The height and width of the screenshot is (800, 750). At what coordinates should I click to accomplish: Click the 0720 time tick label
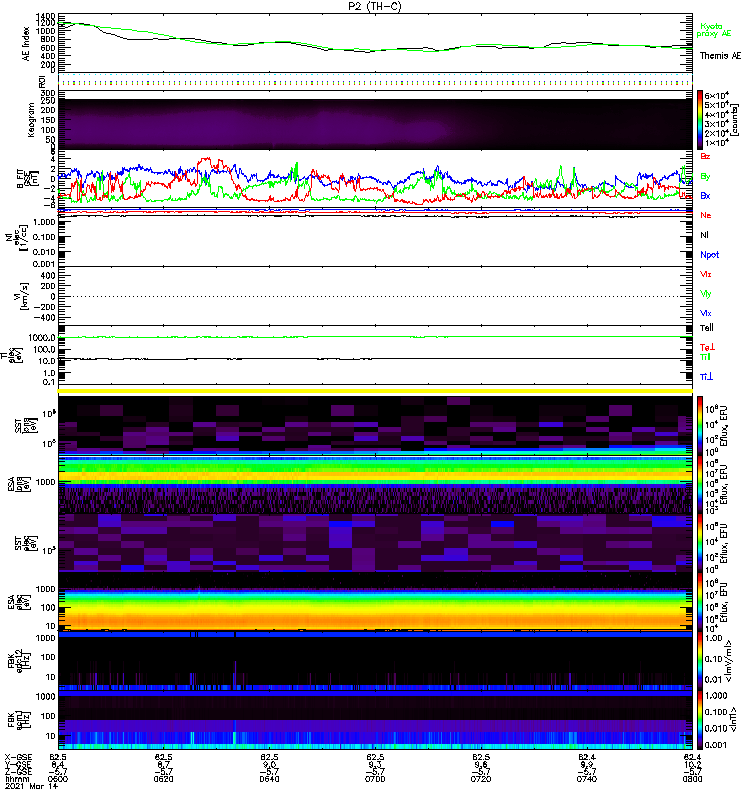481,779
